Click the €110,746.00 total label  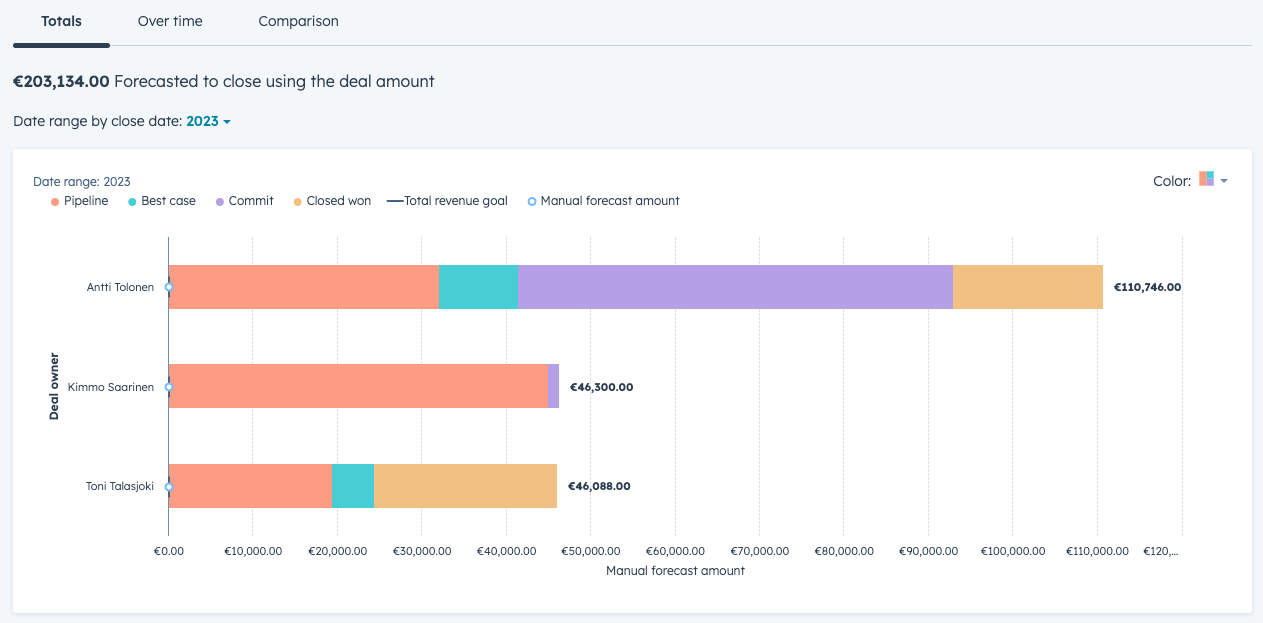point(1147,287)
